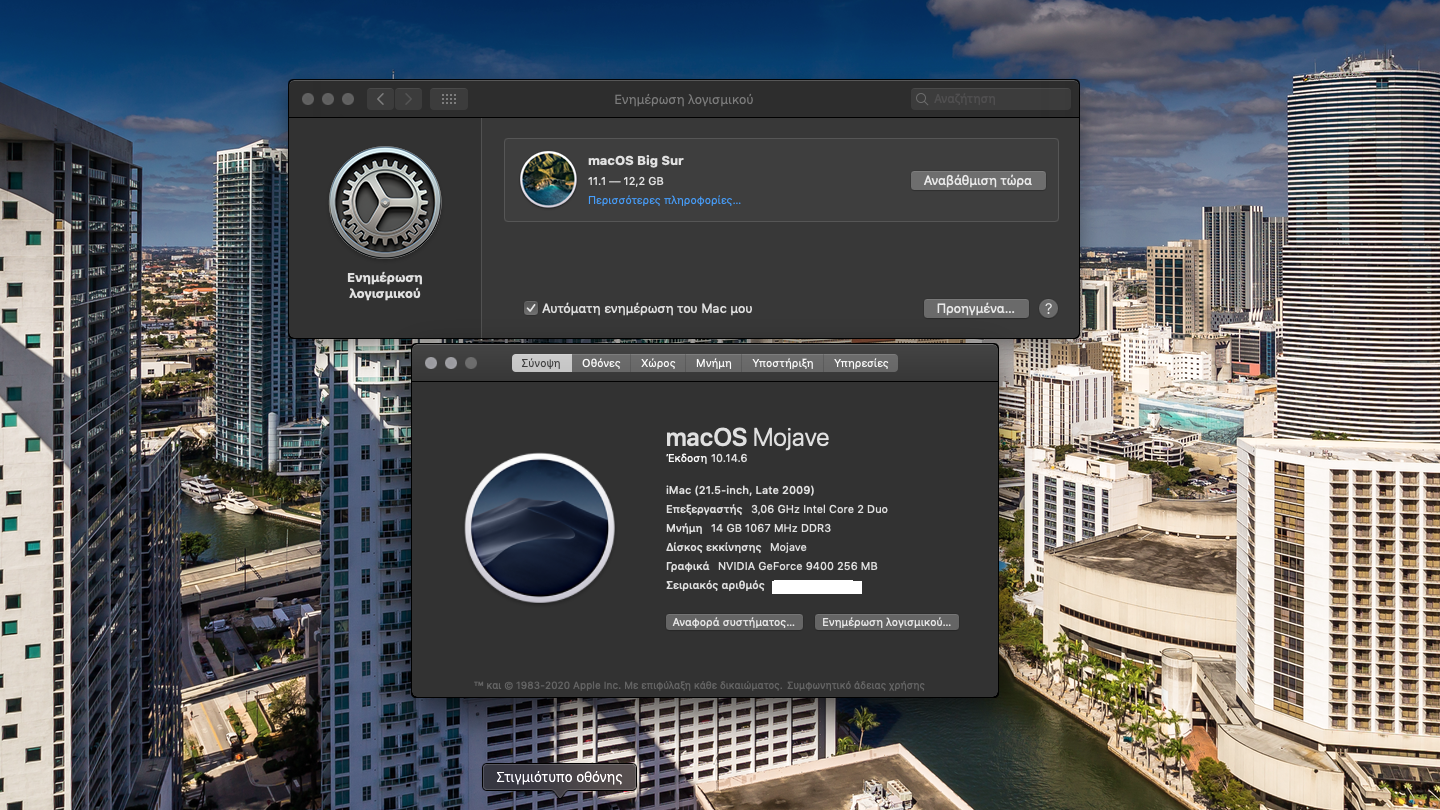
Task: Click the macOS Mojave logo image
Action: (540, 528)
